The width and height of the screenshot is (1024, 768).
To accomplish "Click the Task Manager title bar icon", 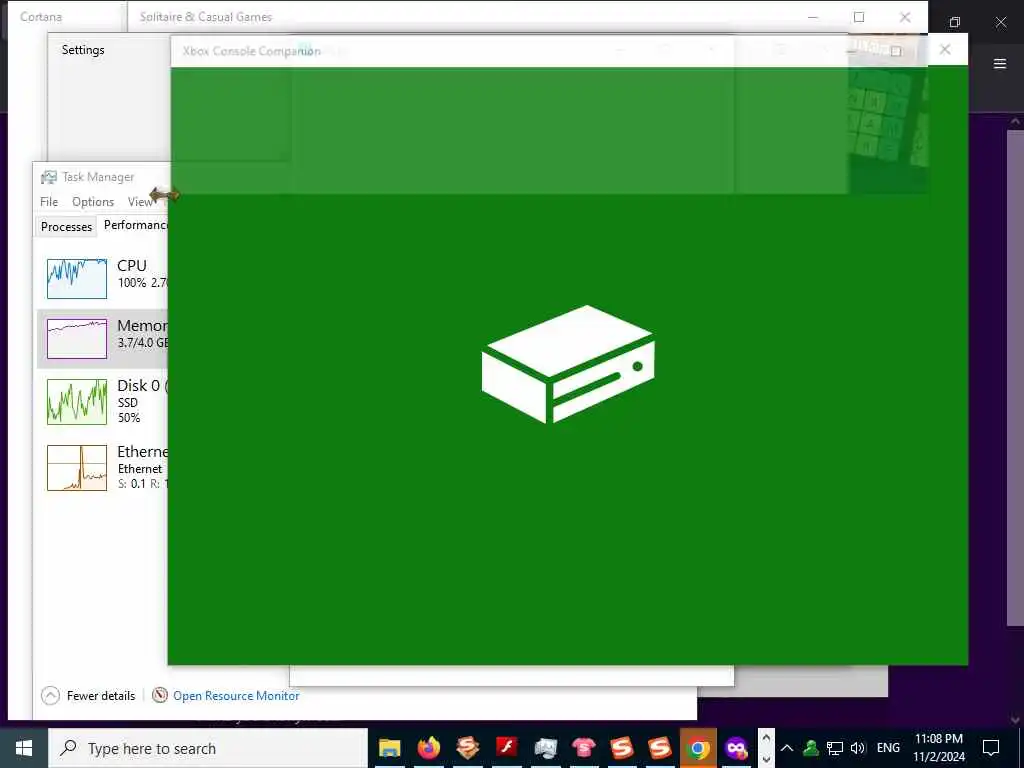I will click(49, 177).
